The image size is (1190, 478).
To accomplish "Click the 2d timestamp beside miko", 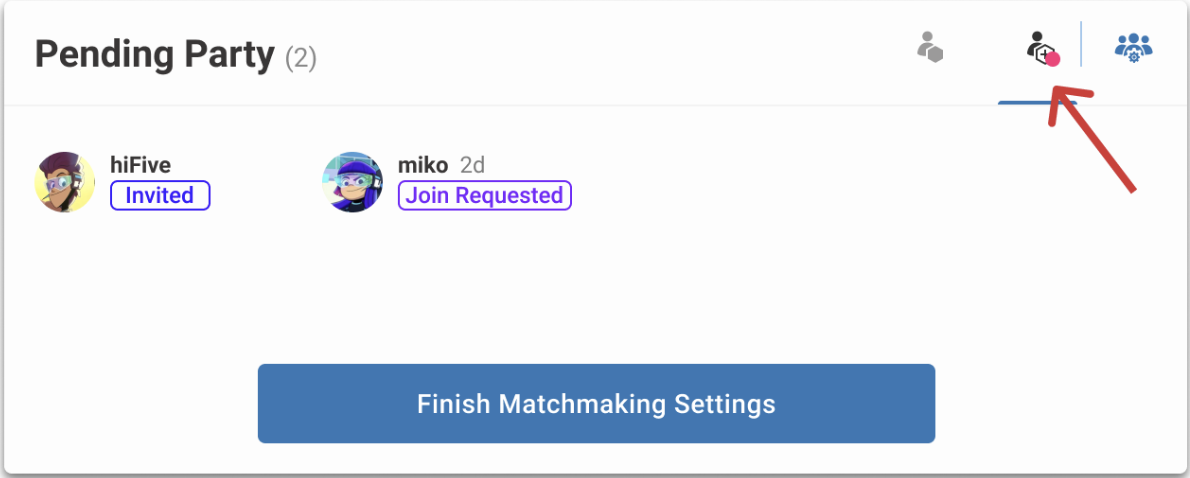I will point(472,165).
